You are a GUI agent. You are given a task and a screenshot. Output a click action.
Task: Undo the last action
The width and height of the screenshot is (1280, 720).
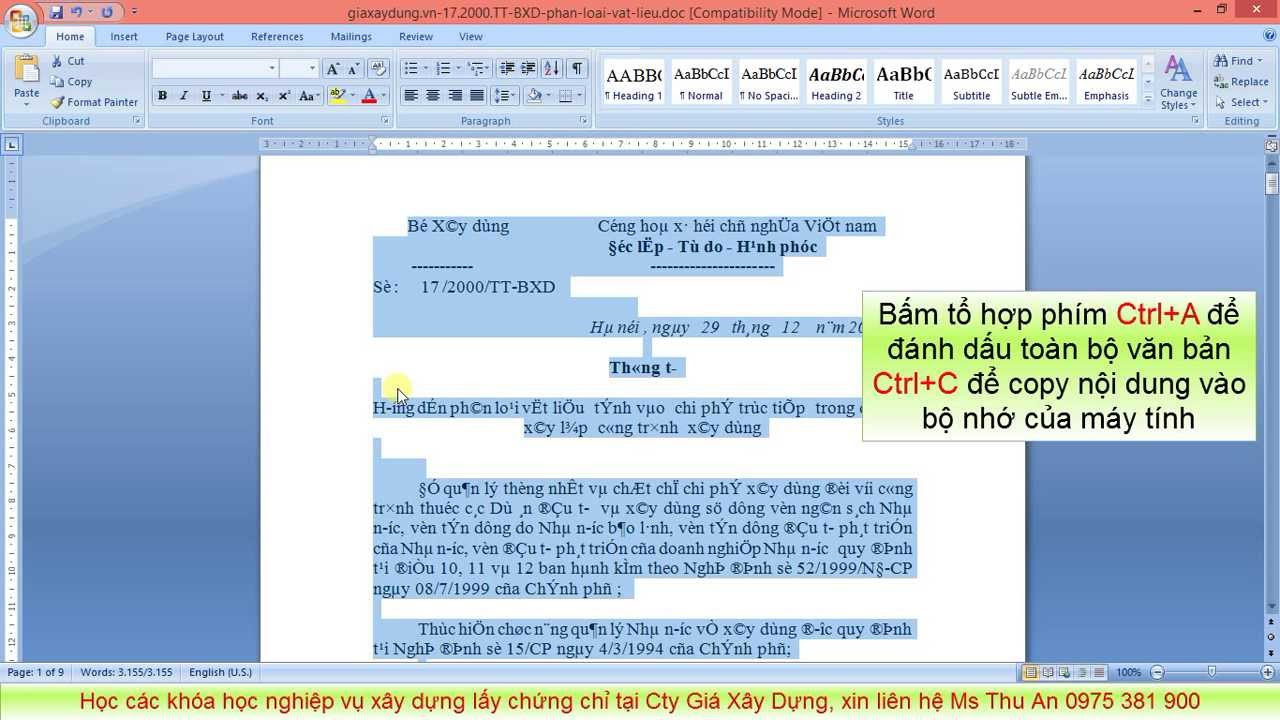(77, 13)
